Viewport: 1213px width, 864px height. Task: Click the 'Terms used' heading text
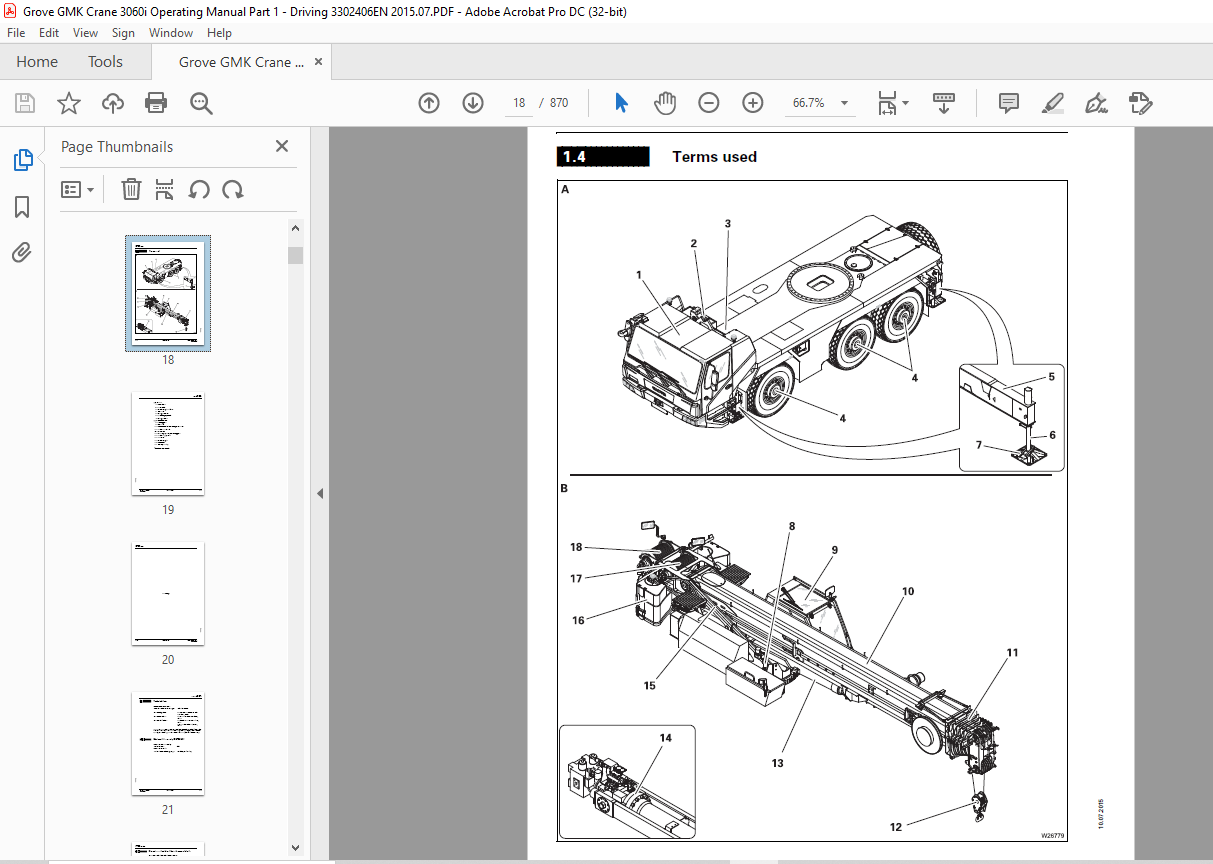714,156
